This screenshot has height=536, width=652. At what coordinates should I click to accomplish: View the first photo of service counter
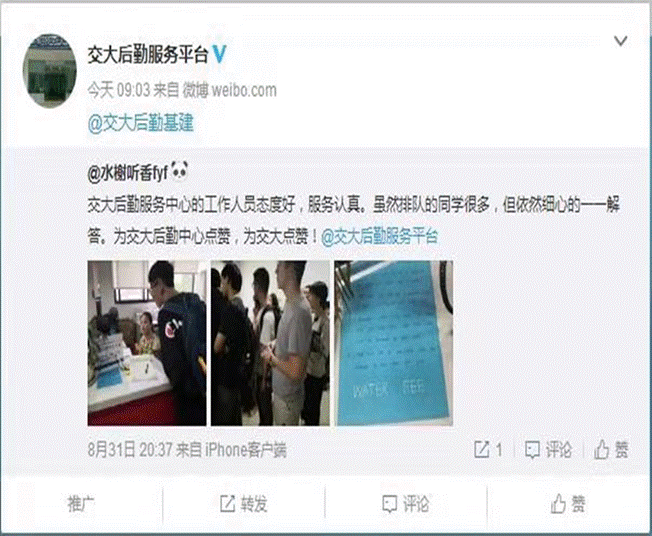coord(147,343)
